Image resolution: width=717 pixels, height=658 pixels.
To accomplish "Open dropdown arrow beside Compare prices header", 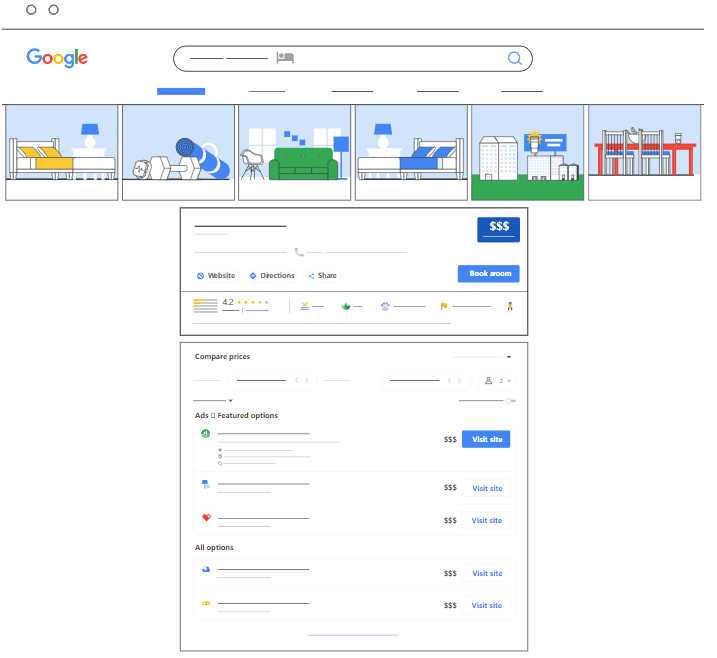I will 509,357.
